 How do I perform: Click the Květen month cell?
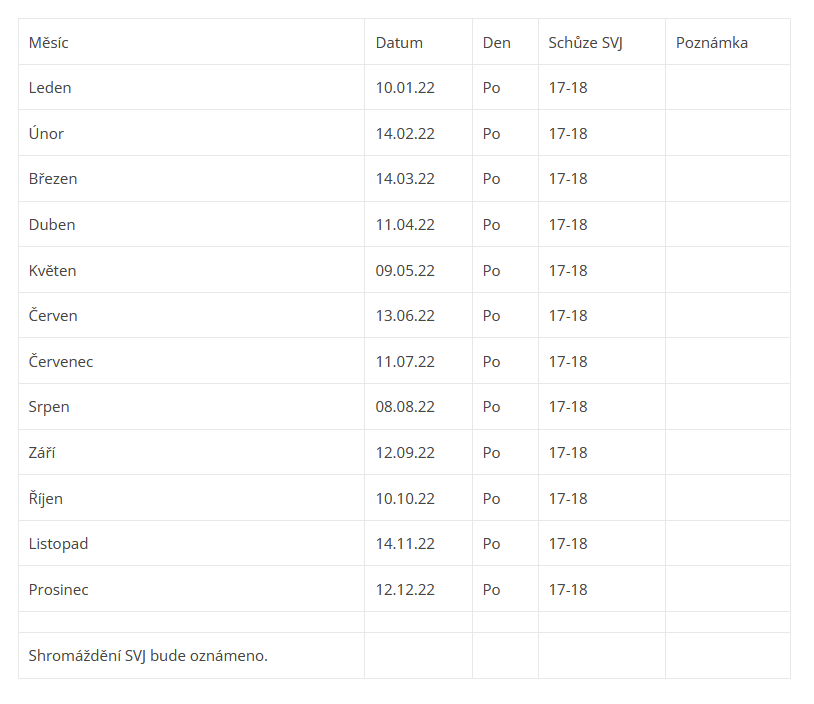[x=53, y=271]
